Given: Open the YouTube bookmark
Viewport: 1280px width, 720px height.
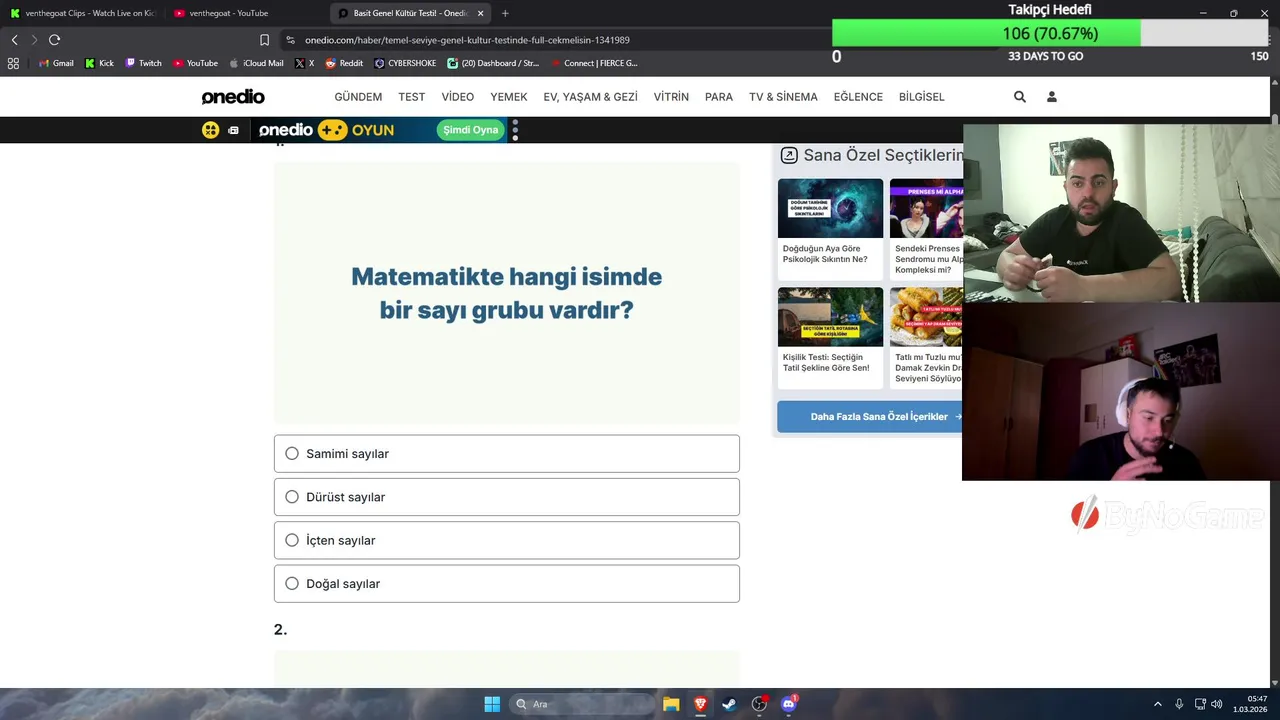Looking at the screenshot, I should [195, 63].
